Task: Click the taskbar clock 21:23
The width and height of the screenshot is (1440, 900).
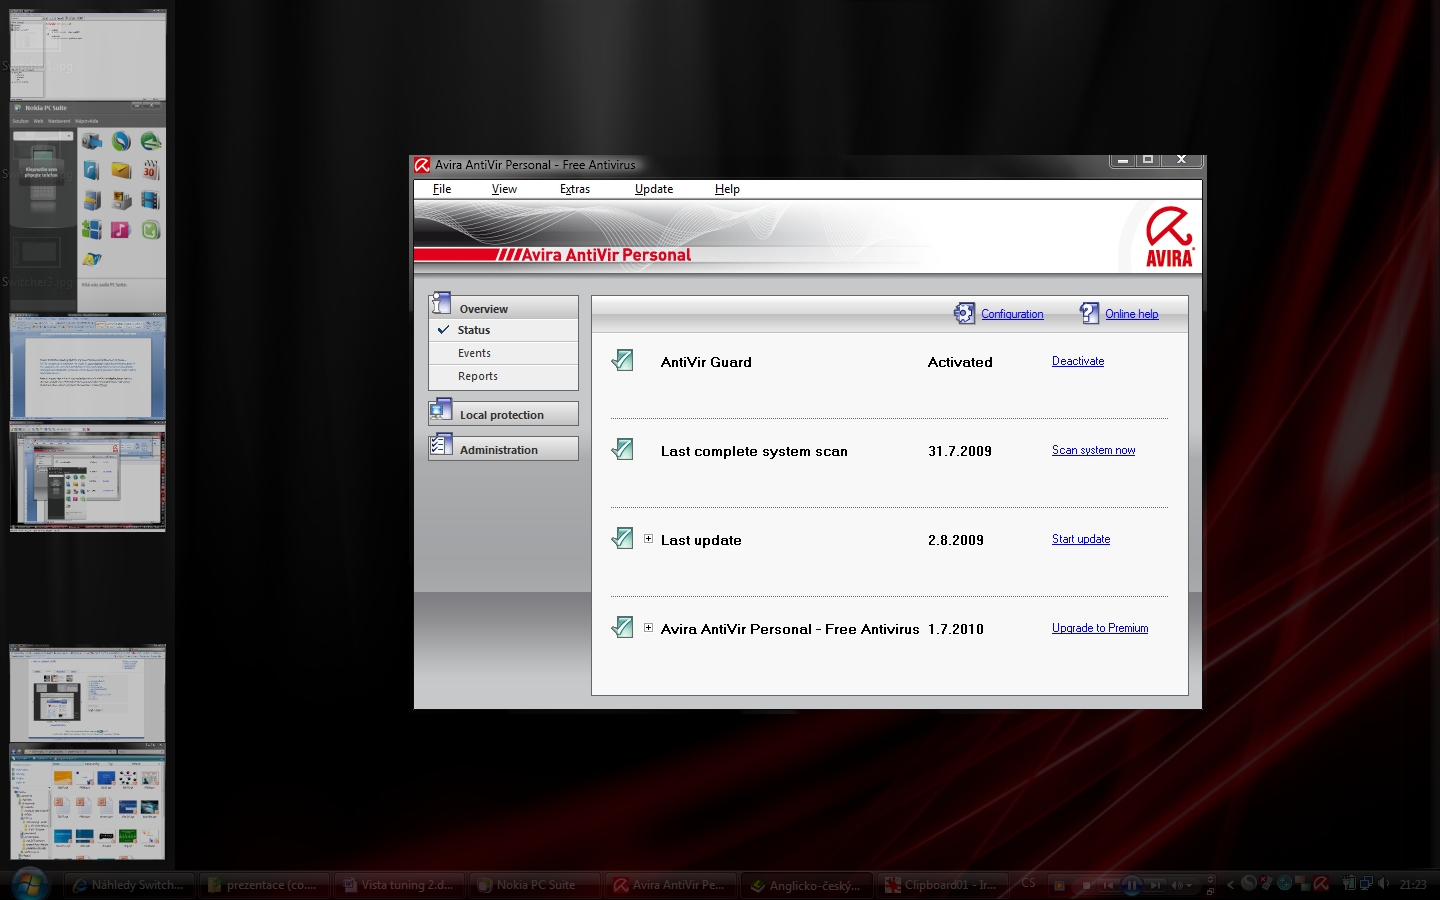Action: click(x=1413, y=884)
